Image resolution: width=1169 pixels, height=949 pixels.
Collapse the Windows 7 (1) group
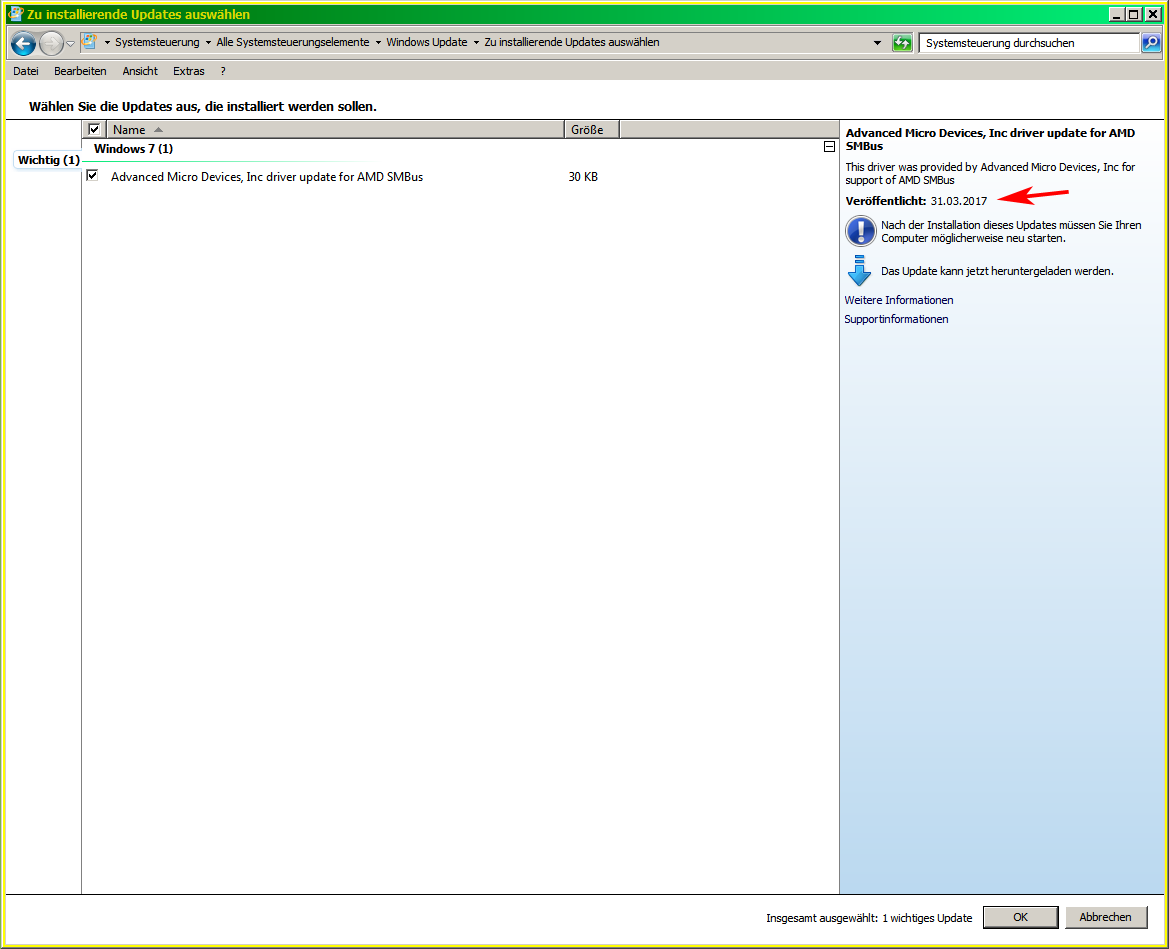click(x=829, y=147)
